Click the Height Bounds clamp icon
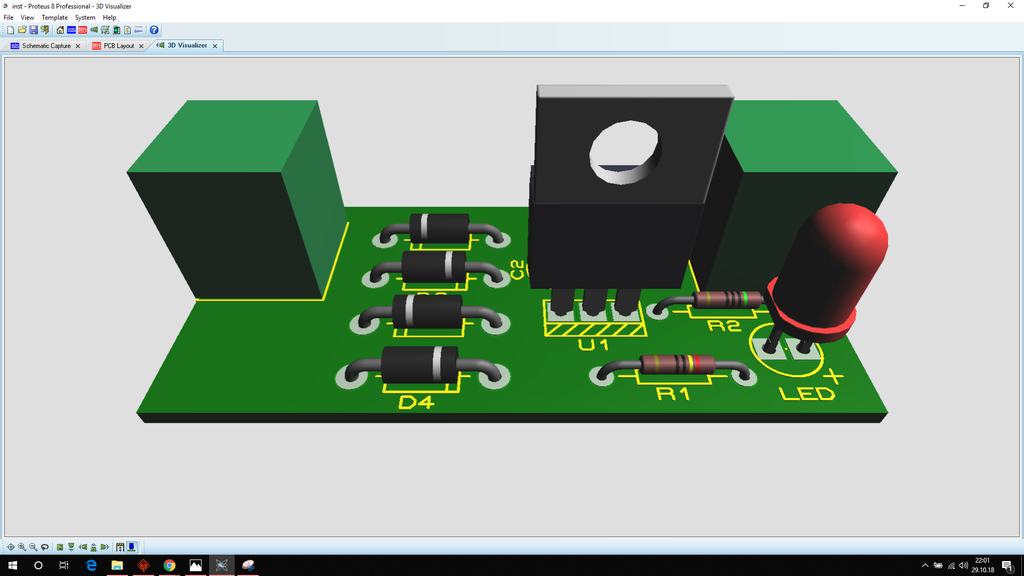Viewport: 1024px width, 576px height. (120, 547)
